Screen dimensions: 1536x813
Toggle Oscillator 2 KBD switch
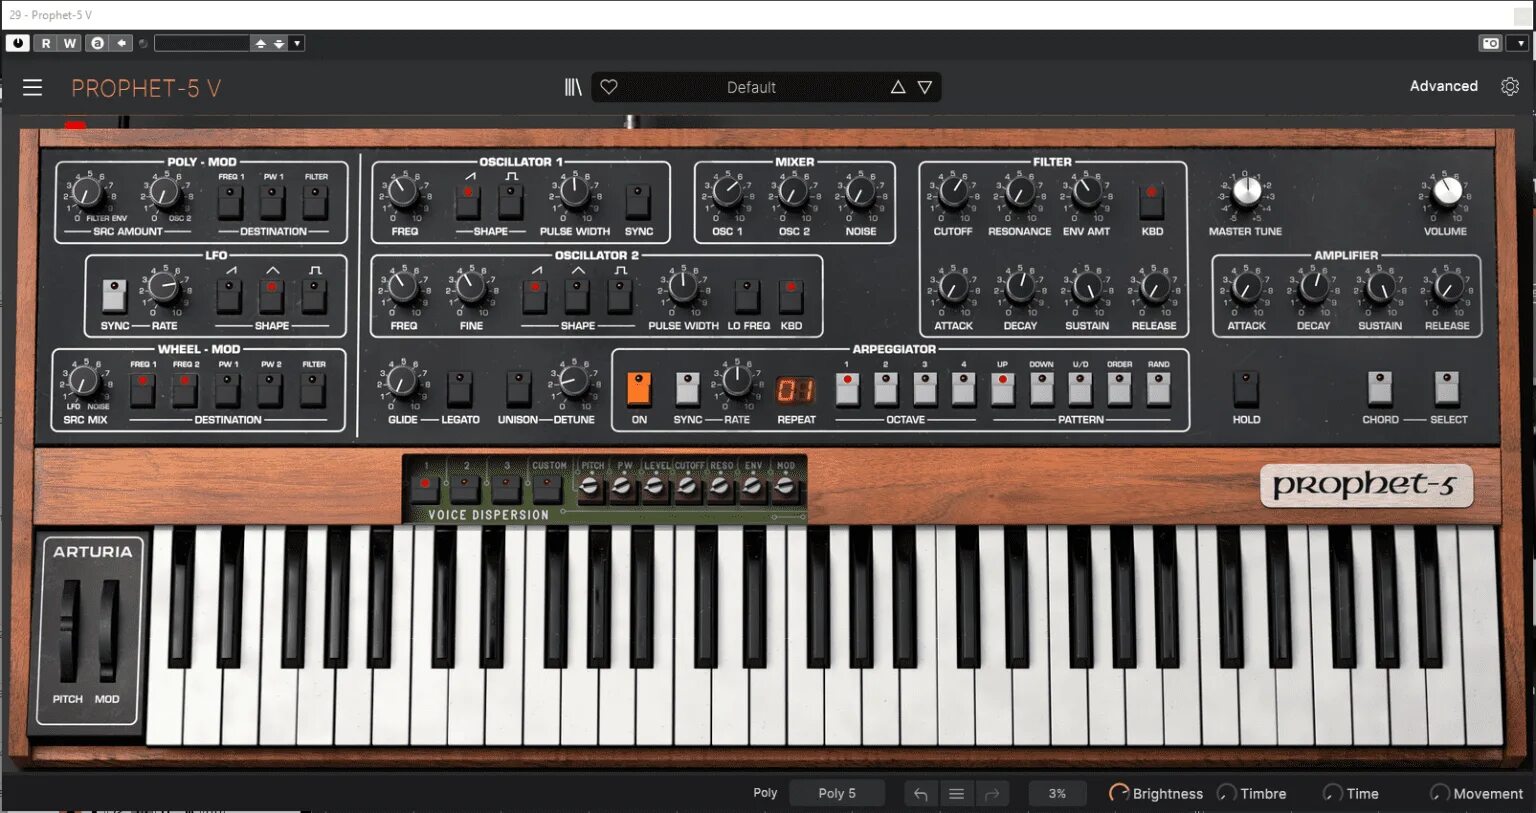coord(791,296)
